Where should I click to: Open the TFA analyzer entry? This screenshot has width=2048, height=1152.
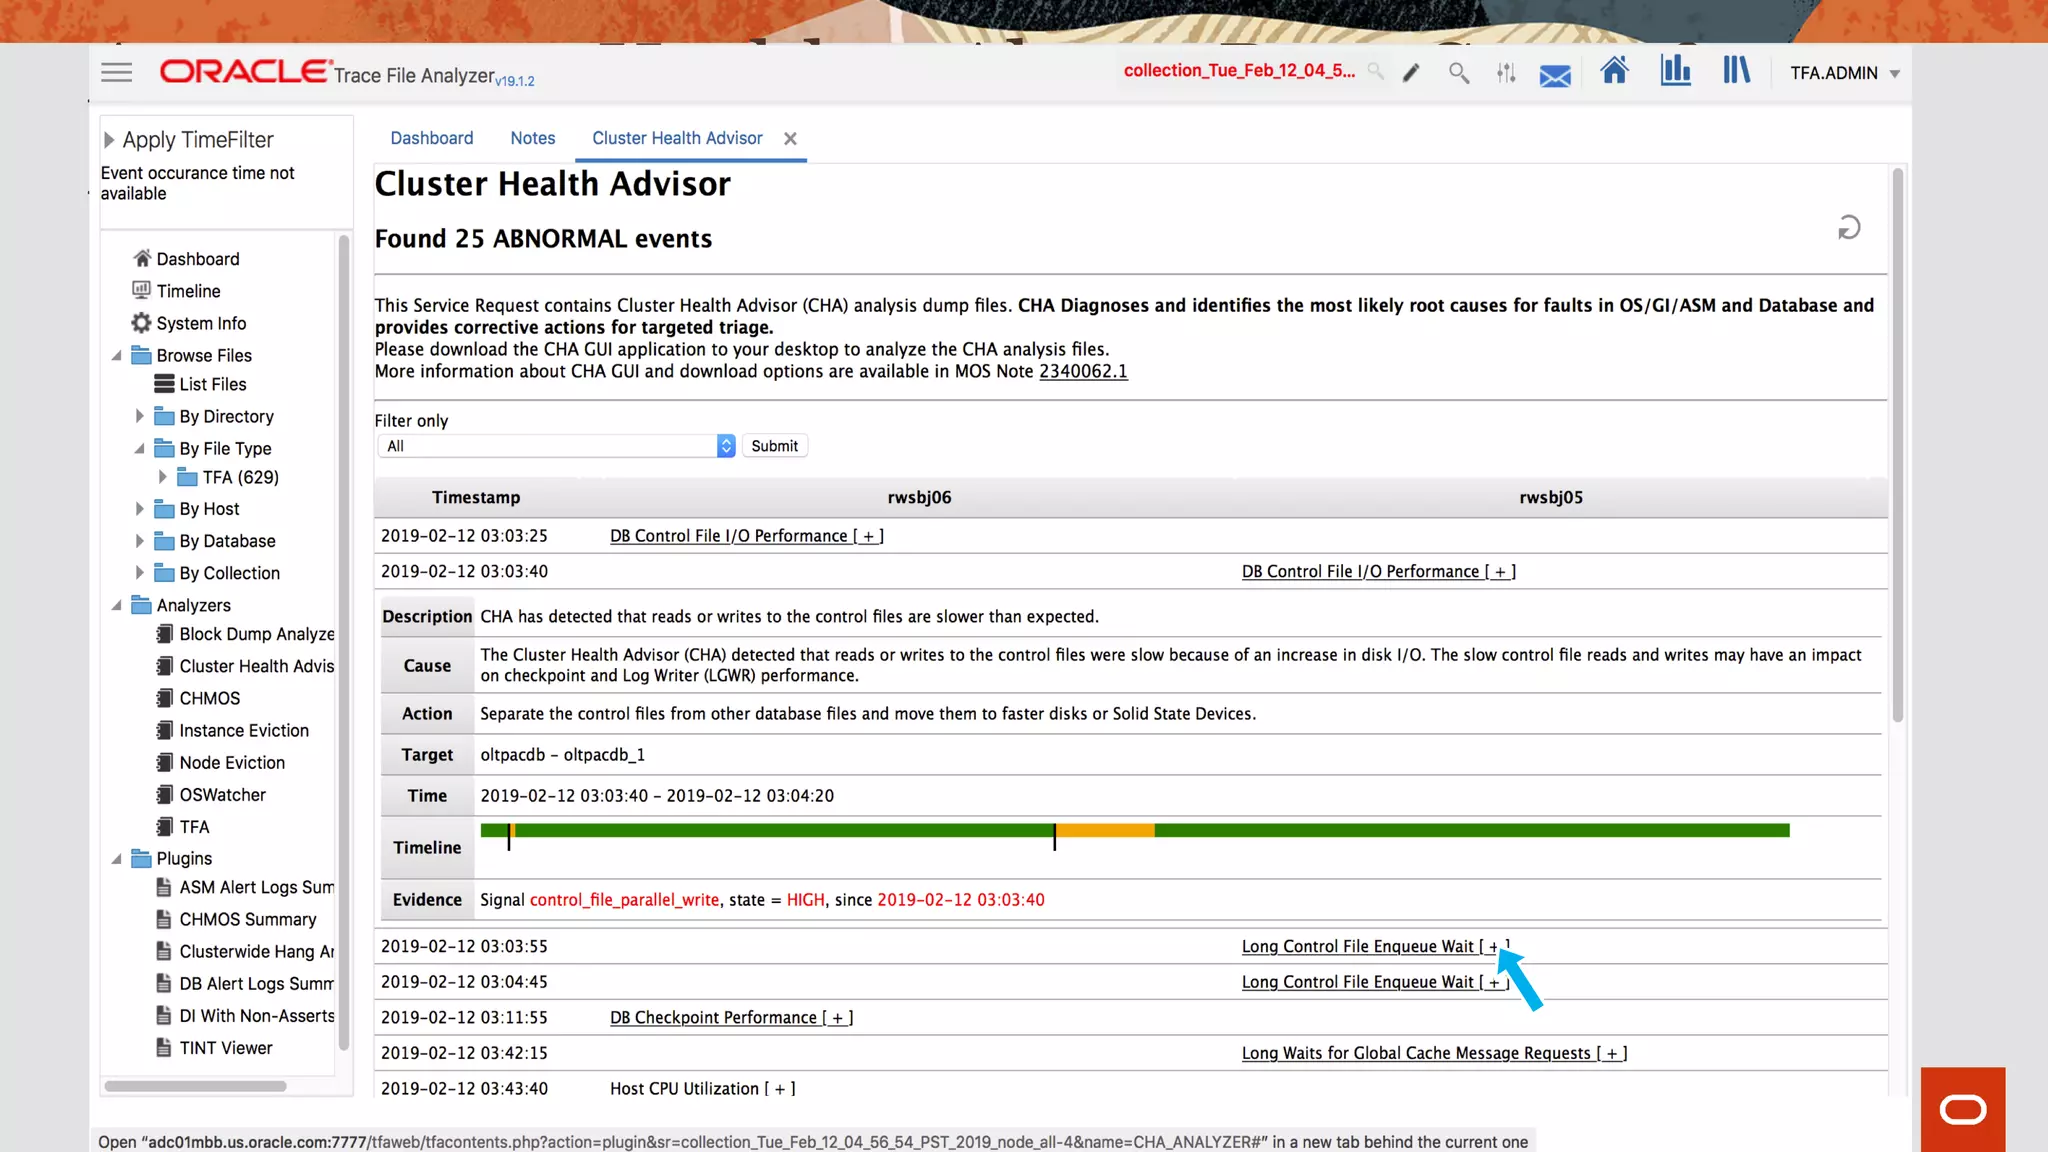tap(194, 827)
